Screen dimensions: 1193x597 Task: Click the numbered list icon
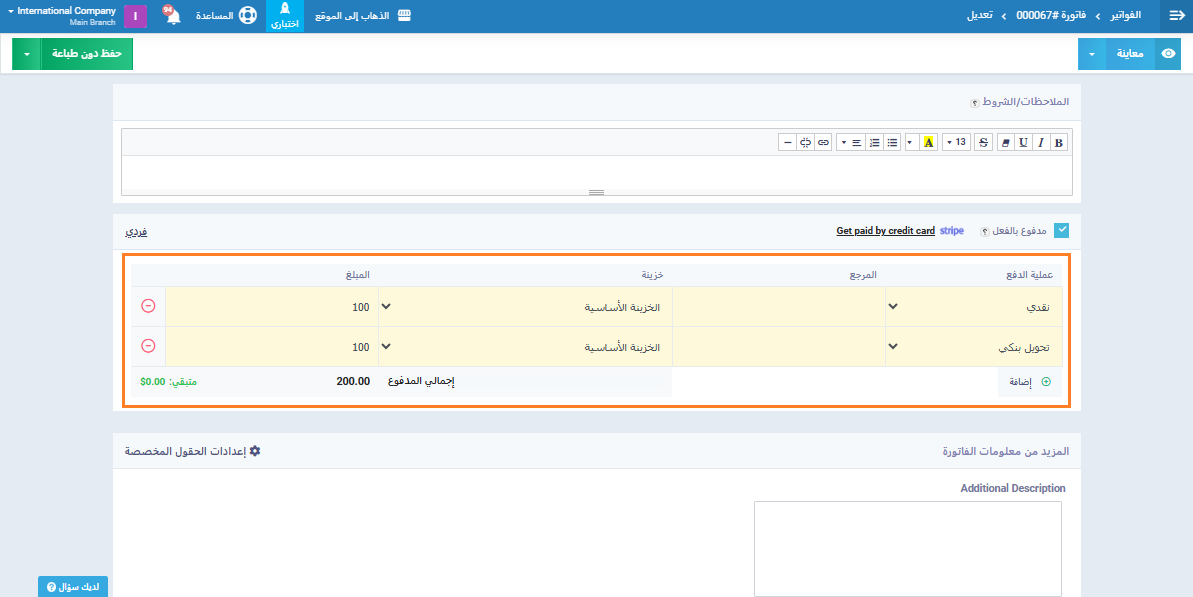[x=875, y=143]
